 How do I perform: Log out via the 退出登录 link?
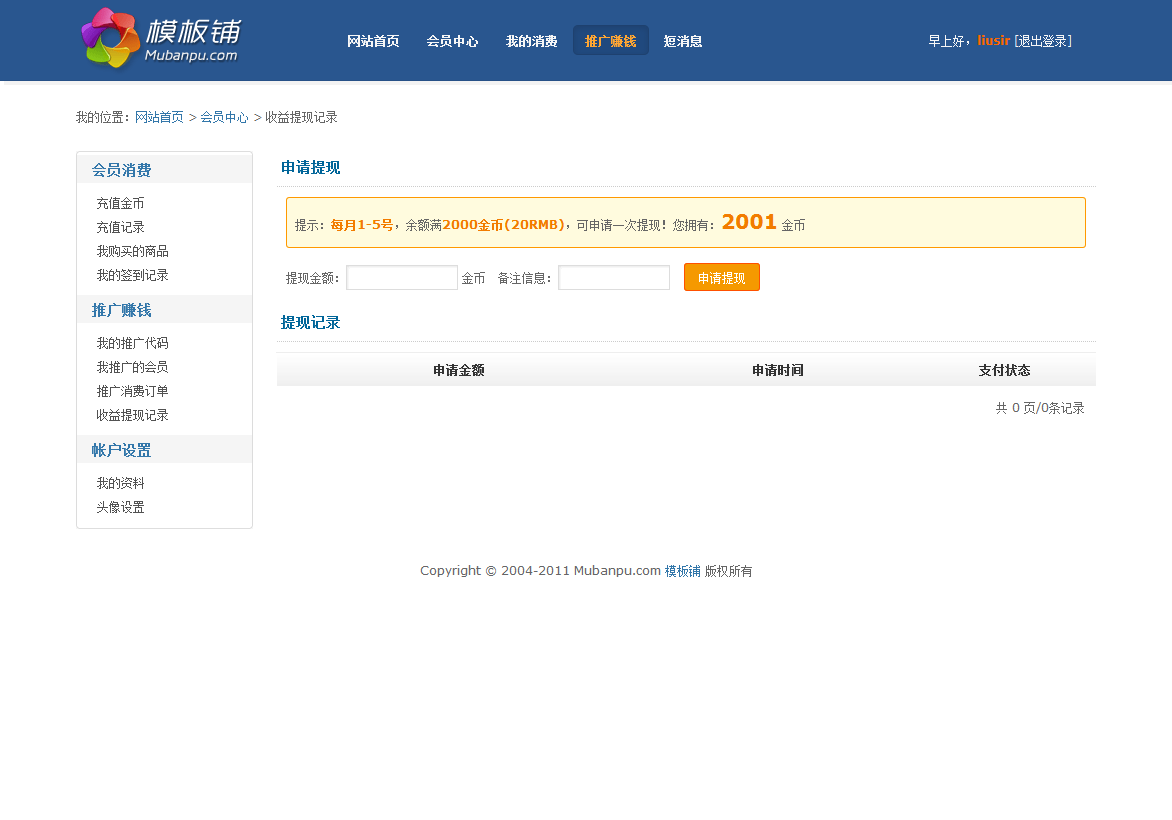coord(1042,41)
